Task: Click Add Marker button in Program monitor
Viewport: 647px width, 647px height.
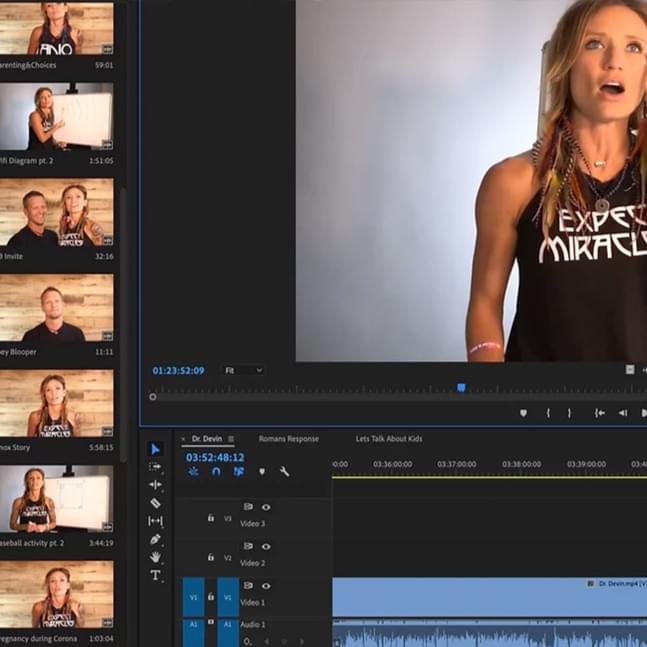Action: [523, 412]
